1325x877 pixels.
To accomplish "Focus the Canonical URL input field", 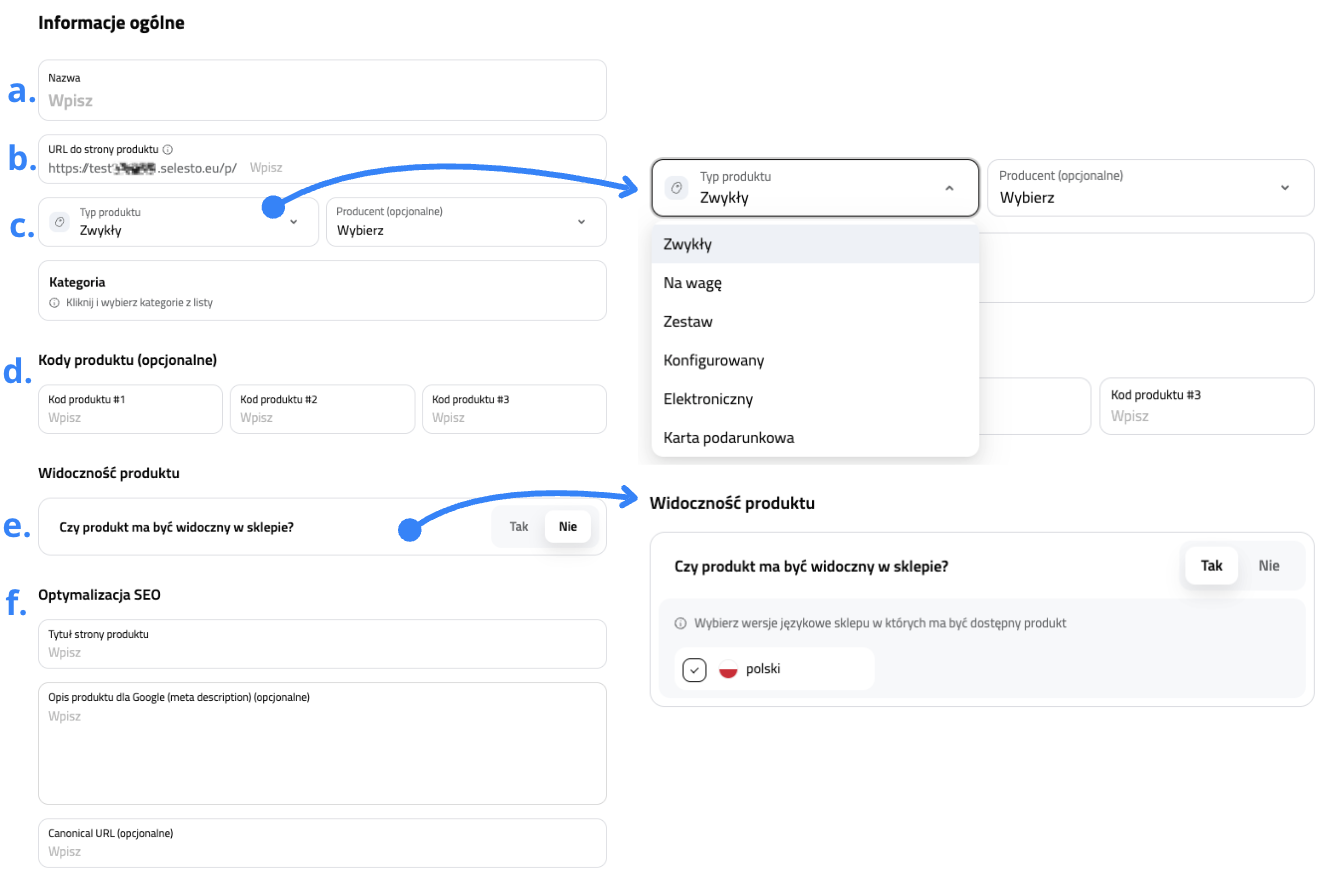I will (322, 851).
